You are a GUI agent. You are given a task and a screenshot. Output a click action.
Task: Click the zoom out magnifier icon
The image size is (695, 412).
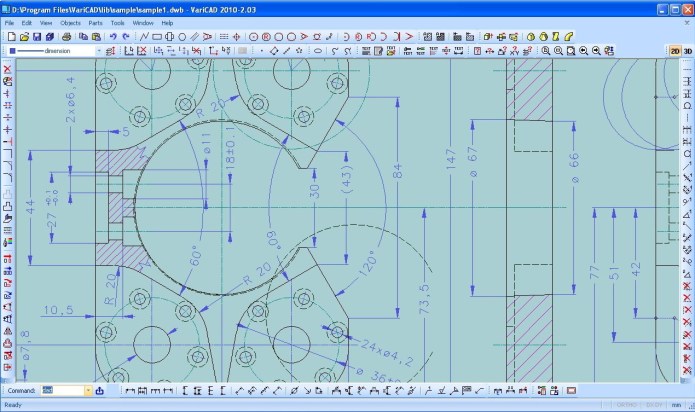coord(558,51)
